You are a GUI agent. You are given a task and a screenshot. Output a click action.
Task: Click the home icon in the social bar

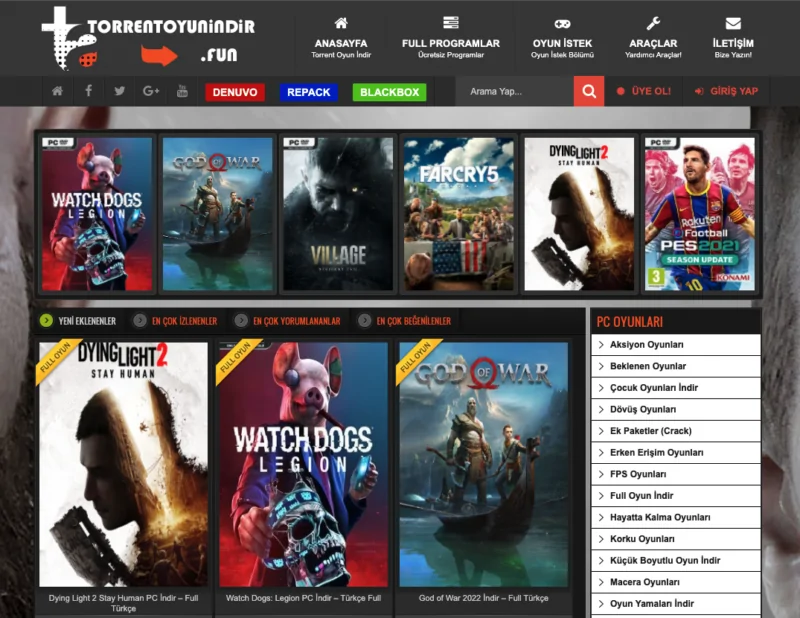[x=57, y=91]
